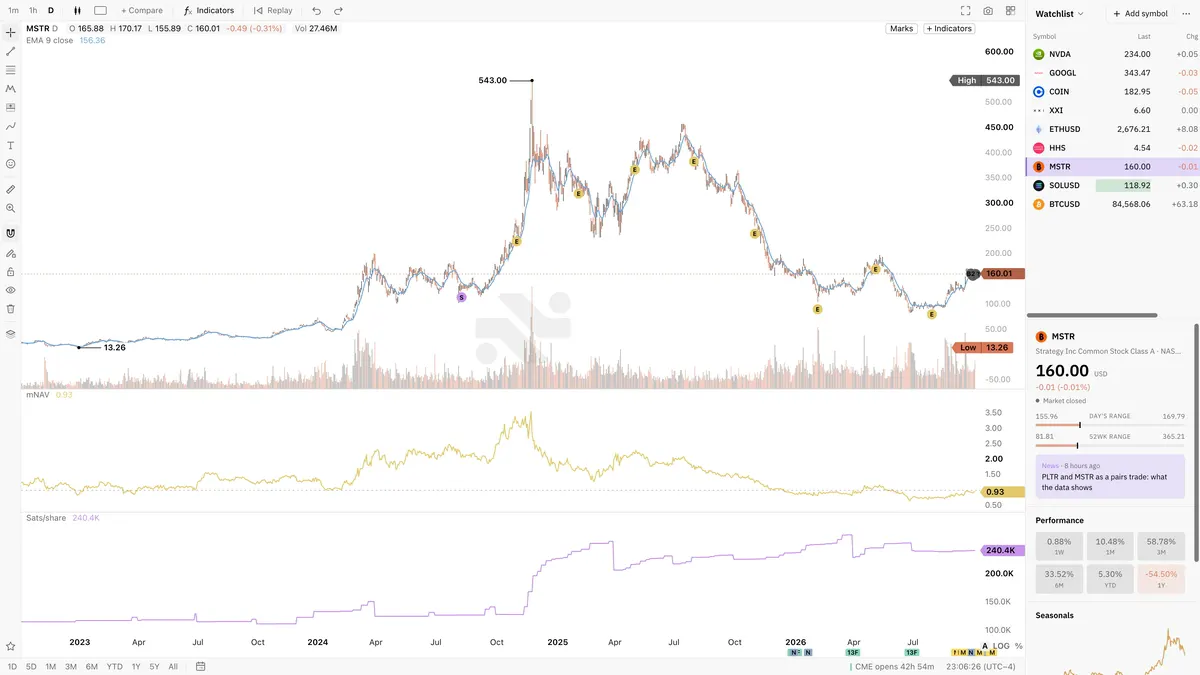This screenshot has width=1200, height=675.
Task: Pick the ruler measure tool
Action: pyautogui.click(x=10, y=189)
